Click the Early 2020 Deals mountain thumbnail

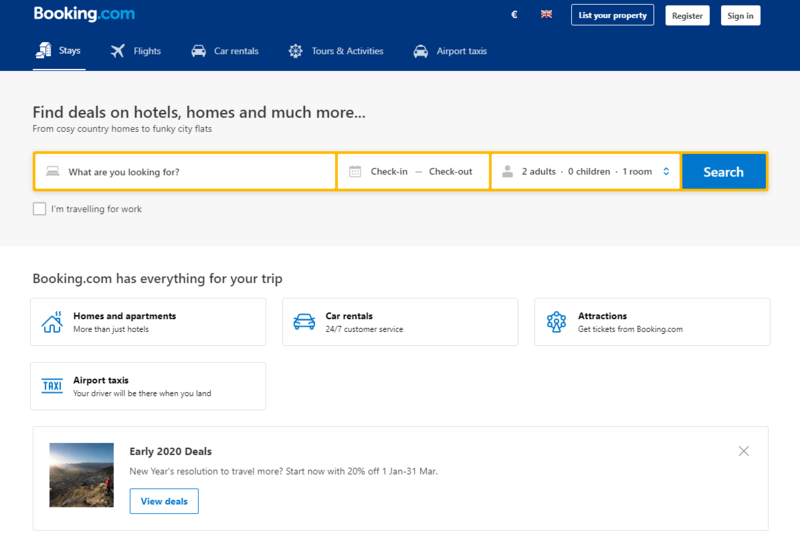[x=82, y=475]
